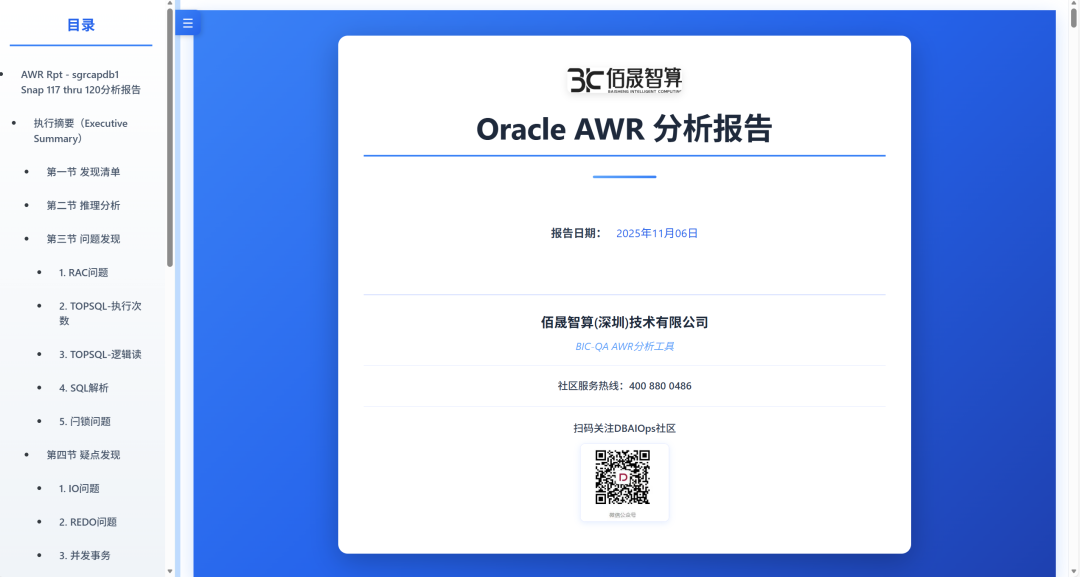This screenshot has height=577, width=1080.
Task: Toggle the sidebar with the hamburger menu icon
Action: (187, 23)
